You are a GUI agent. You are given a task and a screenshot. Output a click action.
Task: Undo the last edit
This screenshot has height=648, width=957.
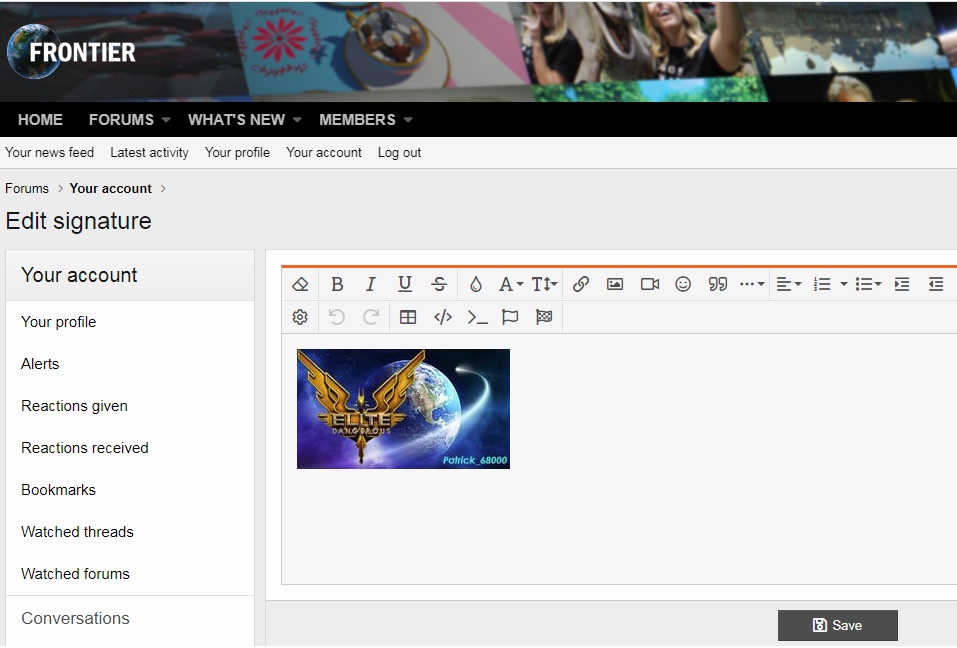(x=336, y=317)
